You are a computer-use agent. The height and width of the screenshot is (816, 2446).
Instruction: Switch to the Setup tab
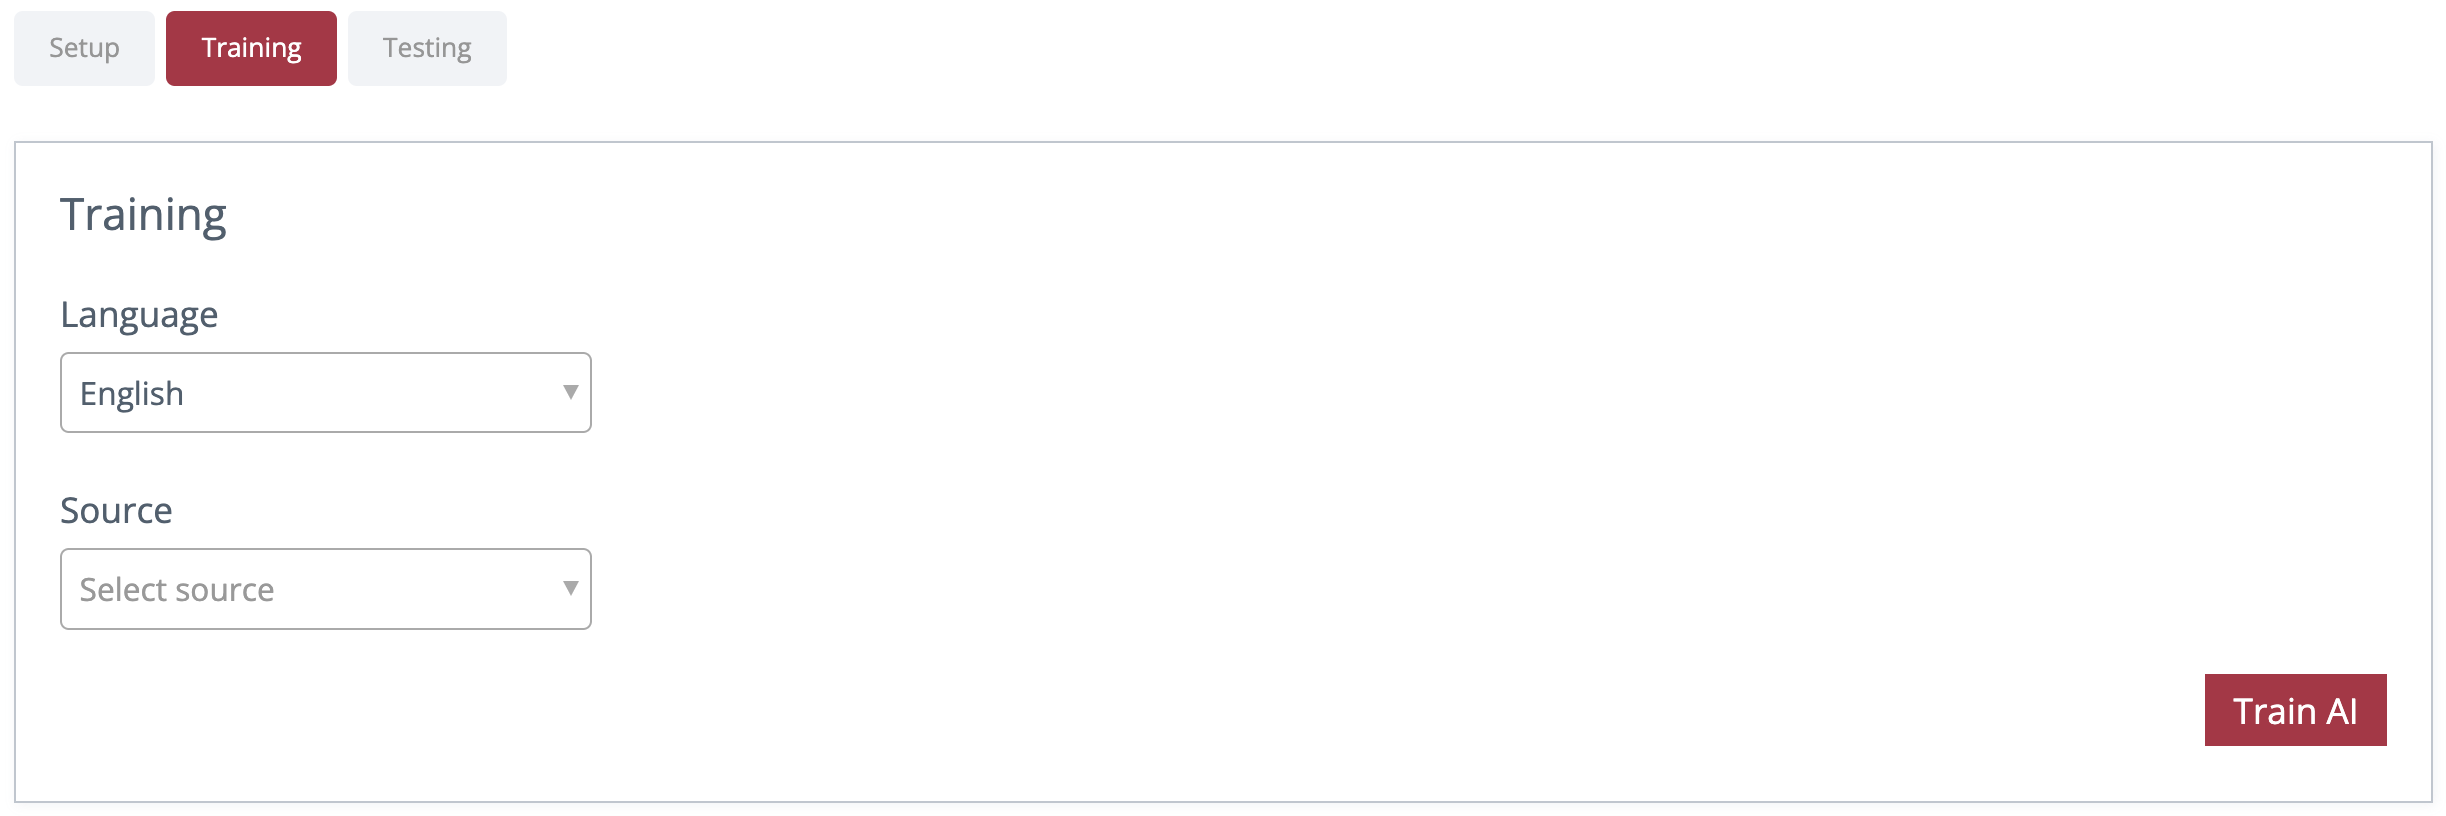[x=84, y=48]
